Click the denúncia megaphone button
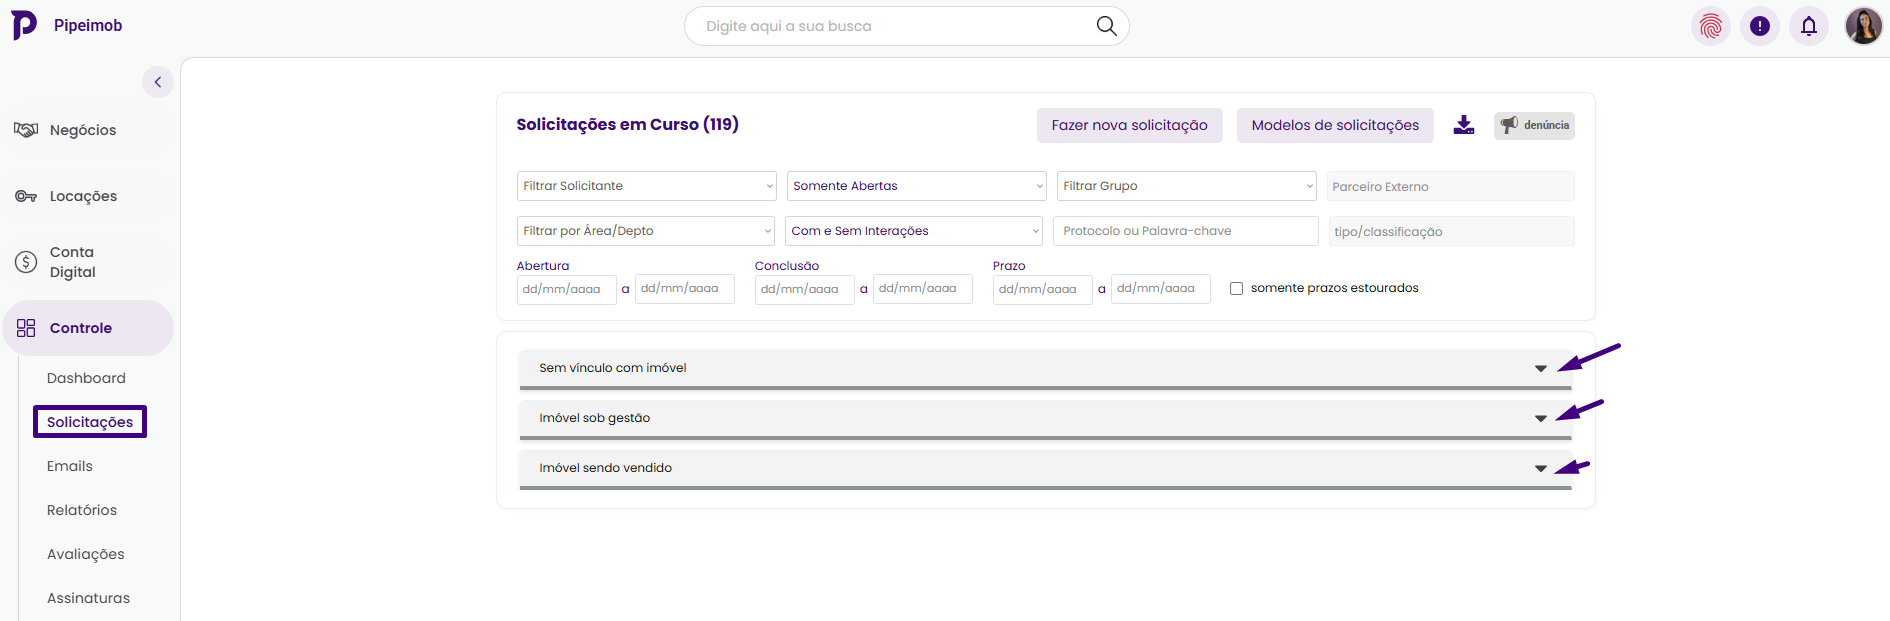This screenshot has width=1890, height=621. [1534, 125]
